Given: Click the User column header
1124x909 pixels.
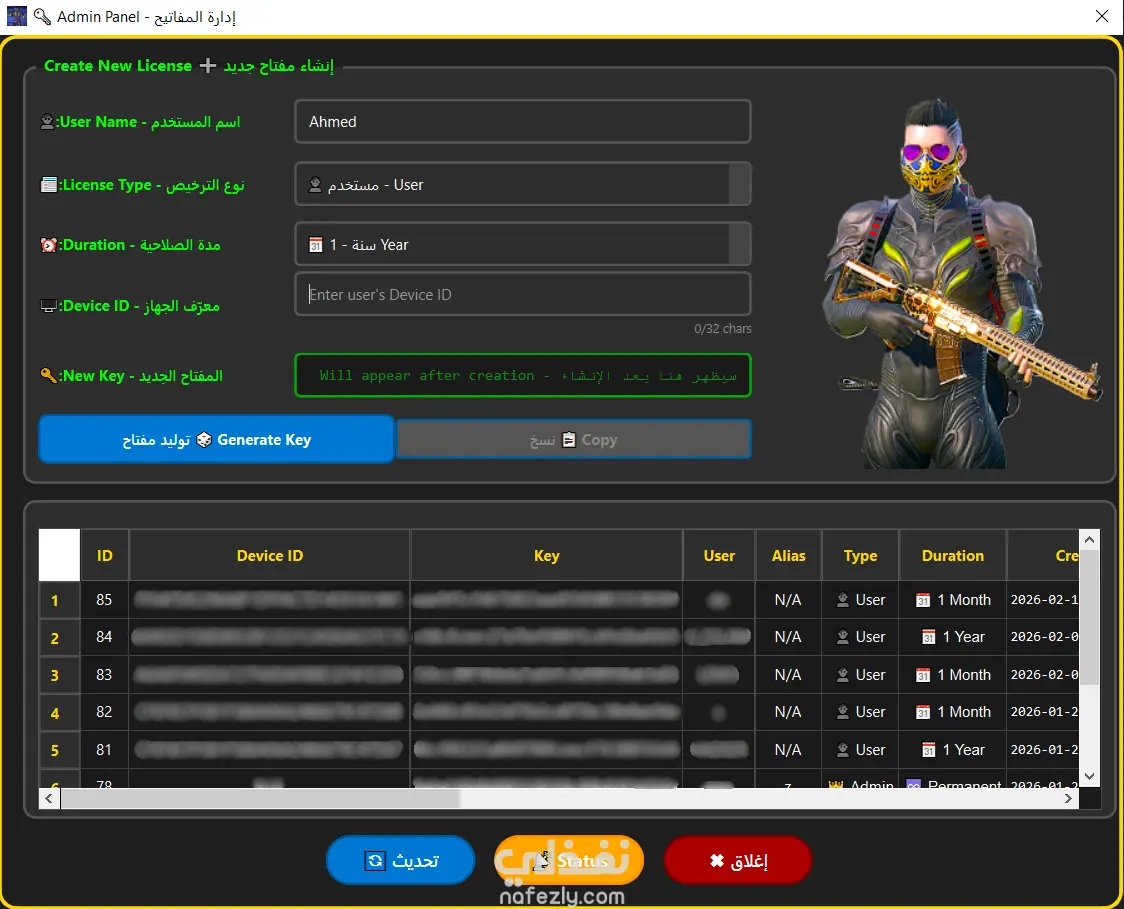Looking at the screenshot, I should click(719, 556).
